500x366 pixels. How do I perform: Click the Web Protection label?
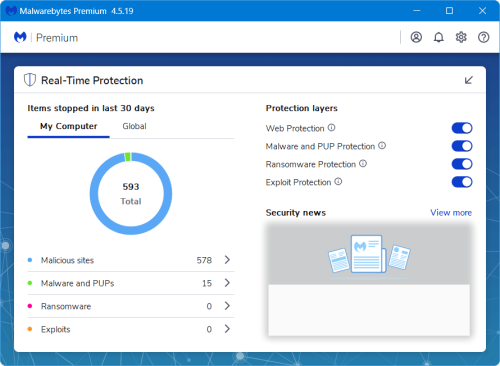tap(295, 128)
